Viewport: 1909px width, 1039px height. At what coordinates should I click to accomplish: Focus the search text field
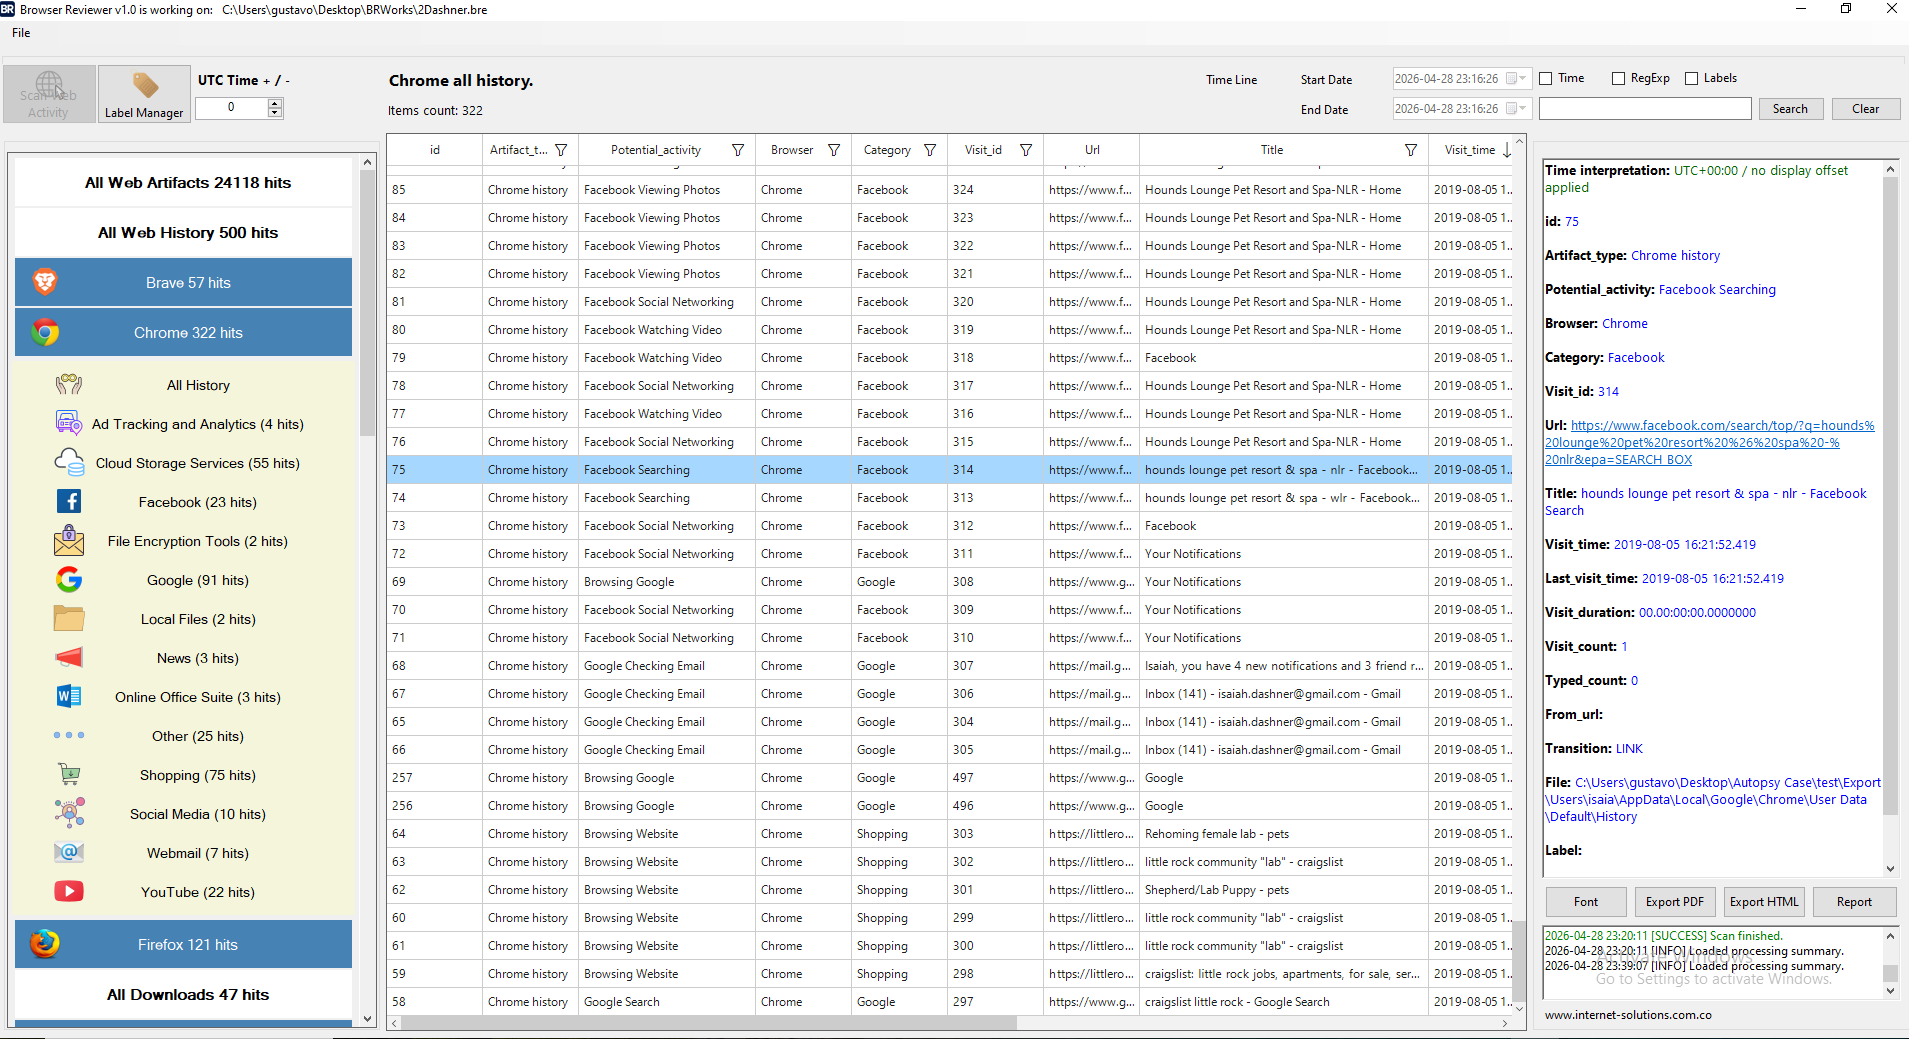pyautogui.click(x=1645, y=109)
